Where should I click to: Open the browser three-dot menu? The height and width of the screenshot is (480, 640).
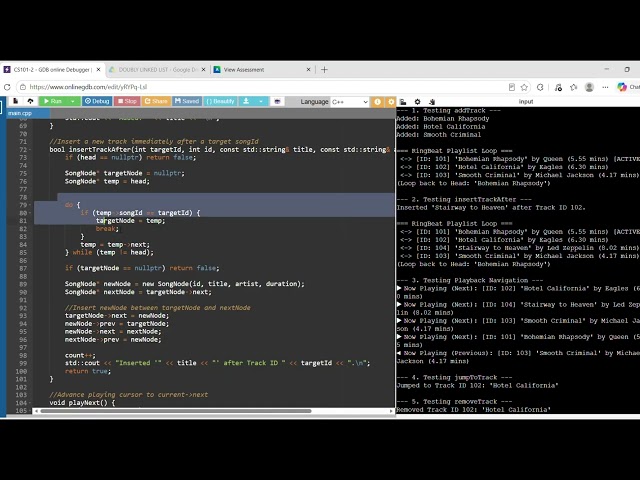coord(605,87)
